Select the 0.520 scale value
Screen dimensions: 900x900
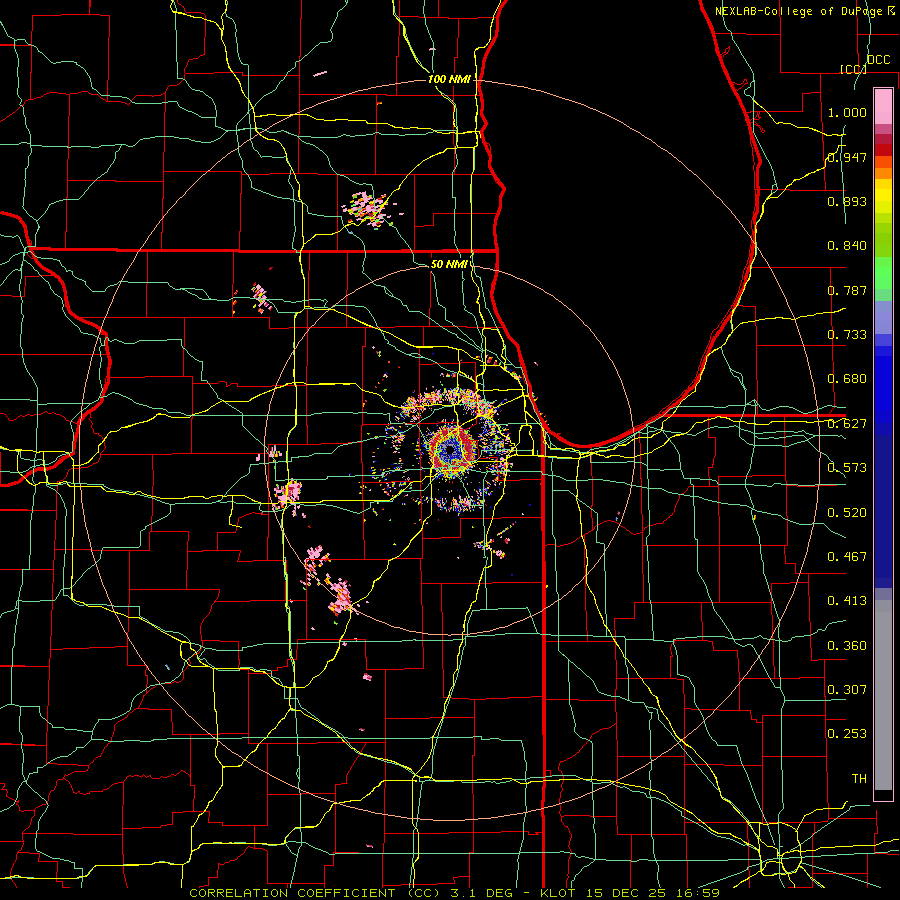point(847,513)
